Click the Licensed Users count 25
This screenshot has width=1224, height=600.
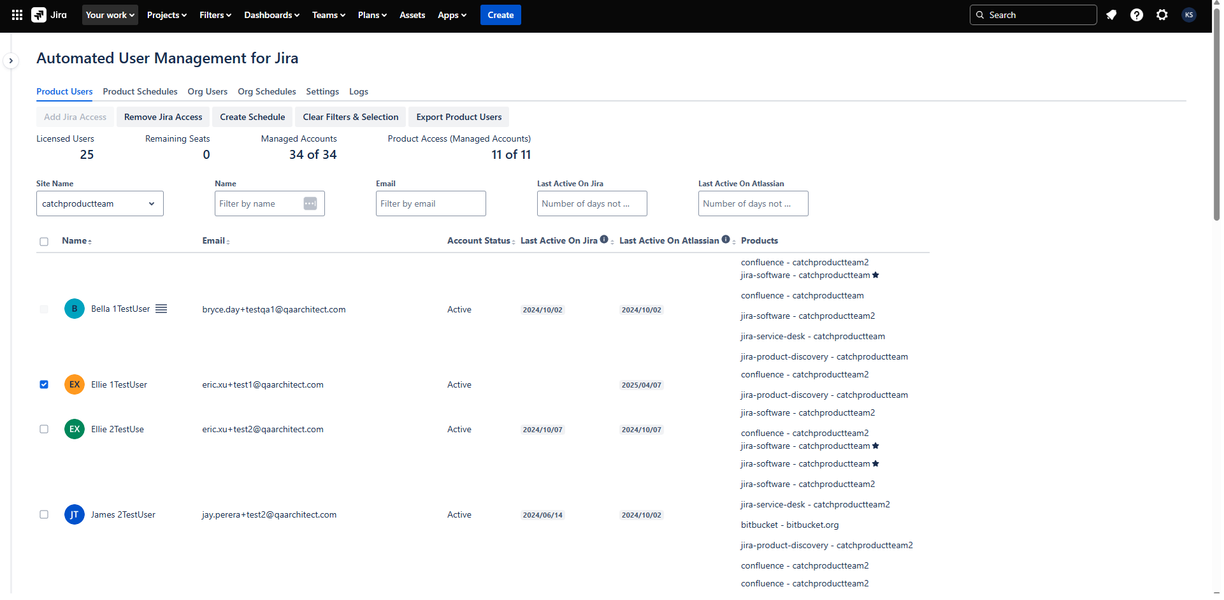point(87,155)
